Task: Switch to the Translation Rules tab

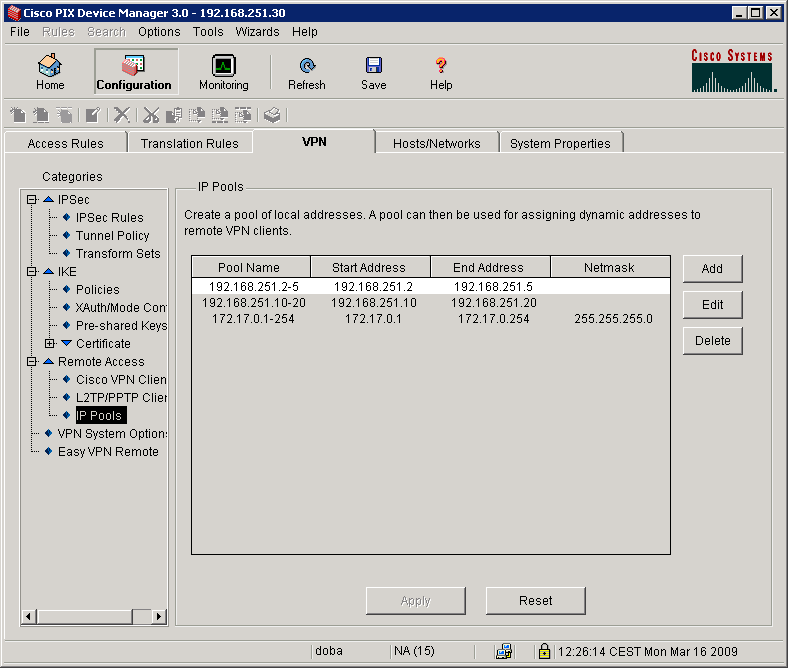Action: 189,143
